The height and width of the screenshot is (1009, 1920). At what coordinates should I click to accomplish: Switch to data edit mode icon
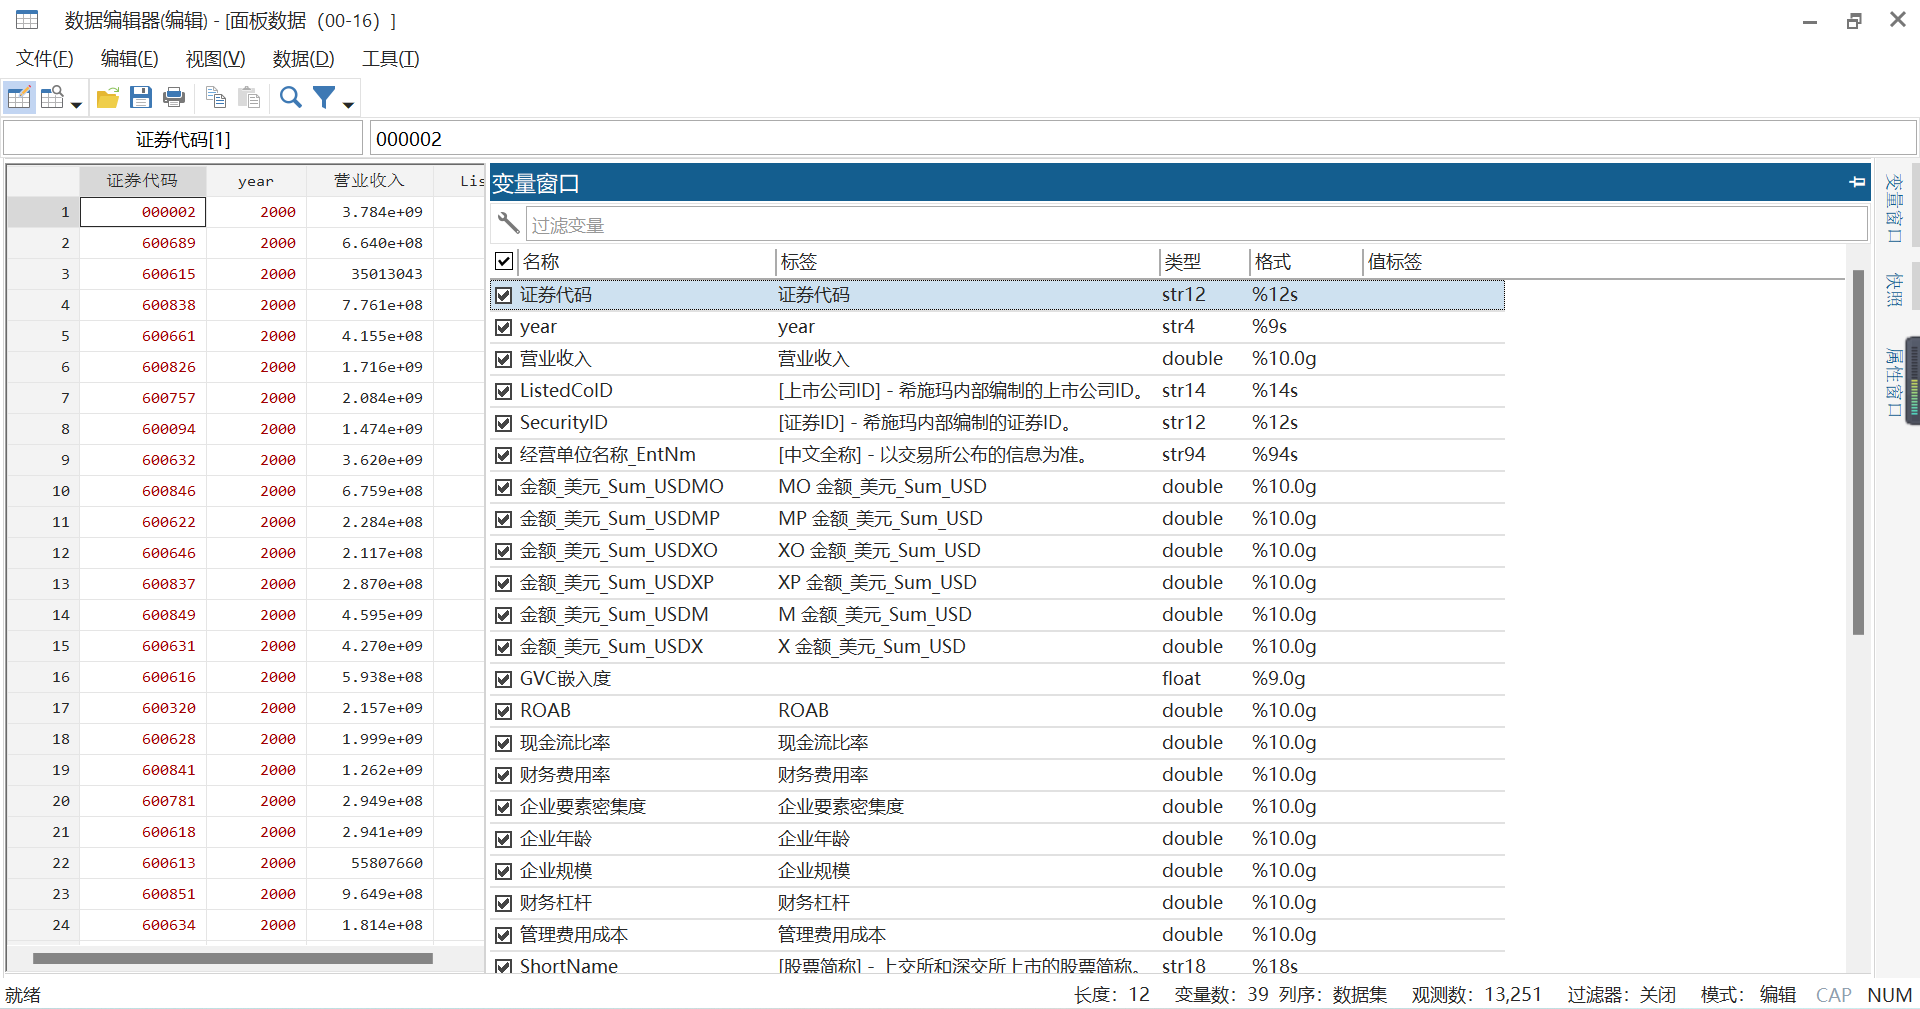point(18,97)
